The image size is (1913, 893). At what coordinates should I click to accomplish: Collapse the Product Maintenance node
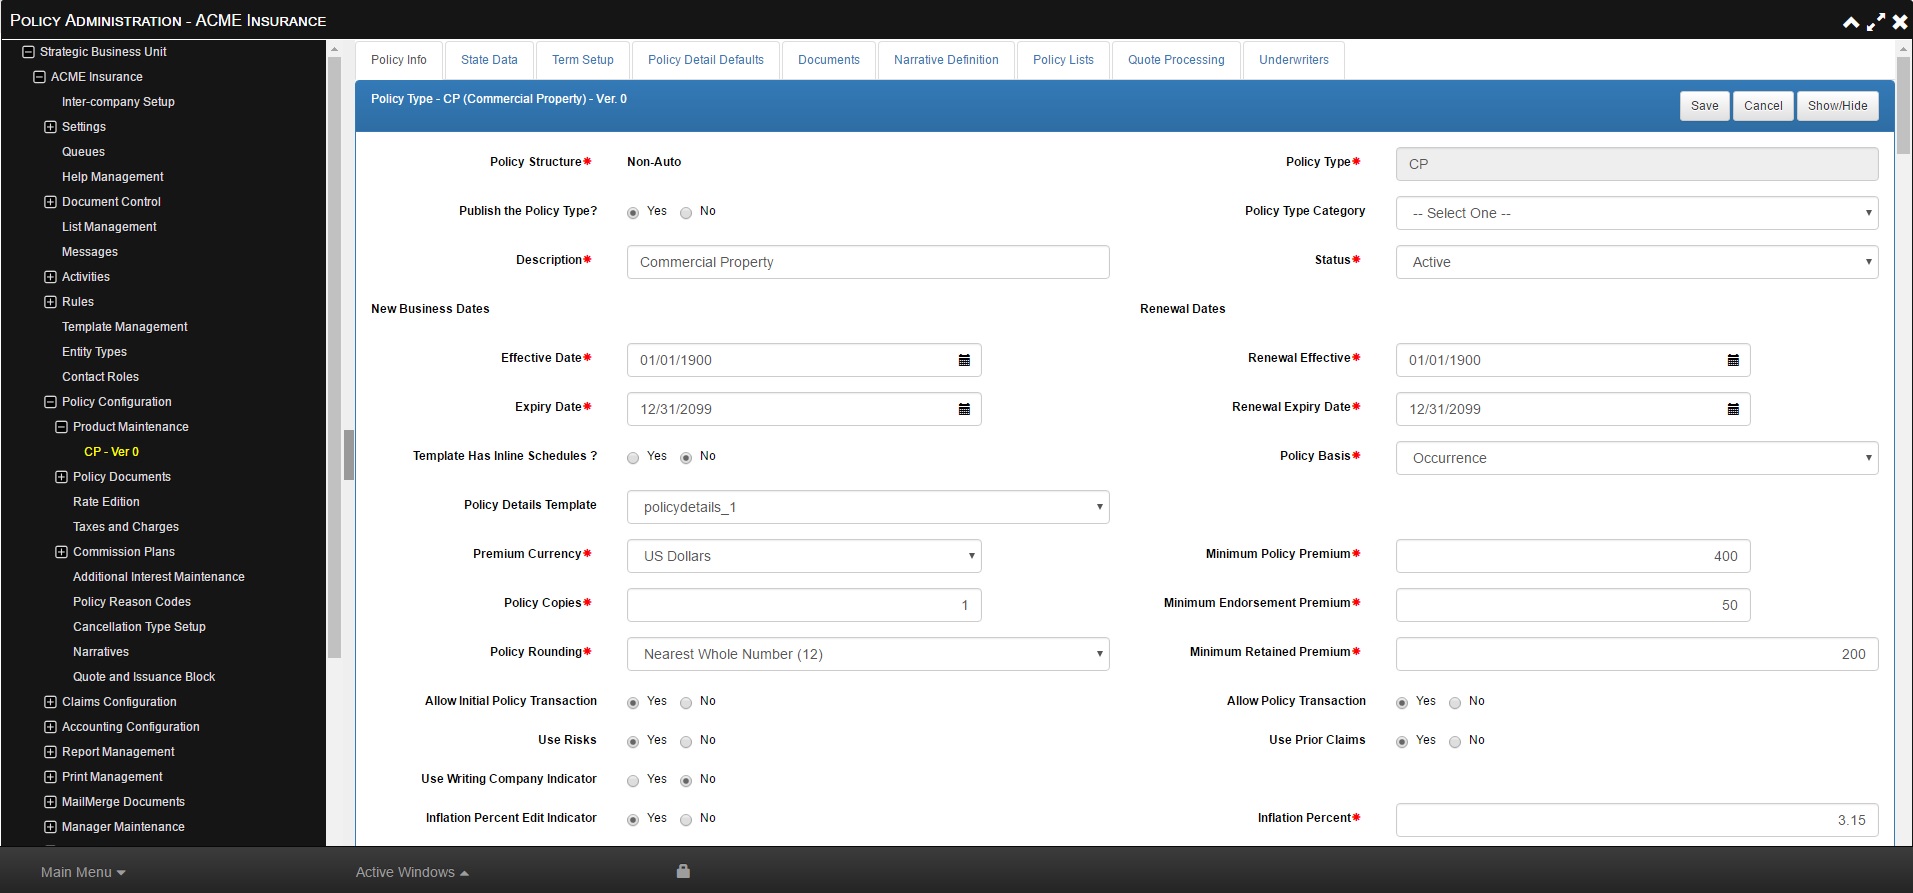point(61,427)
